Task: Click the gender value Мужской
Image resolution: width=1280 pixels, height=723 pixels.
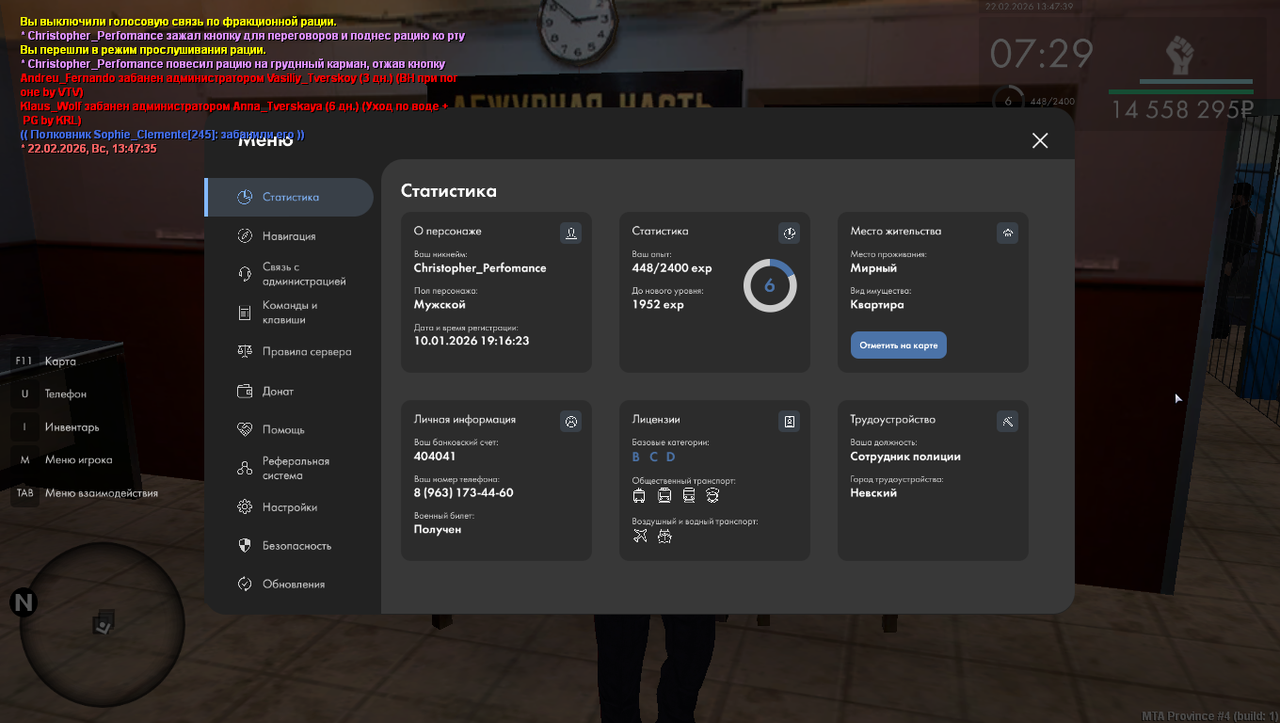Action: click(x=440, y=304)
